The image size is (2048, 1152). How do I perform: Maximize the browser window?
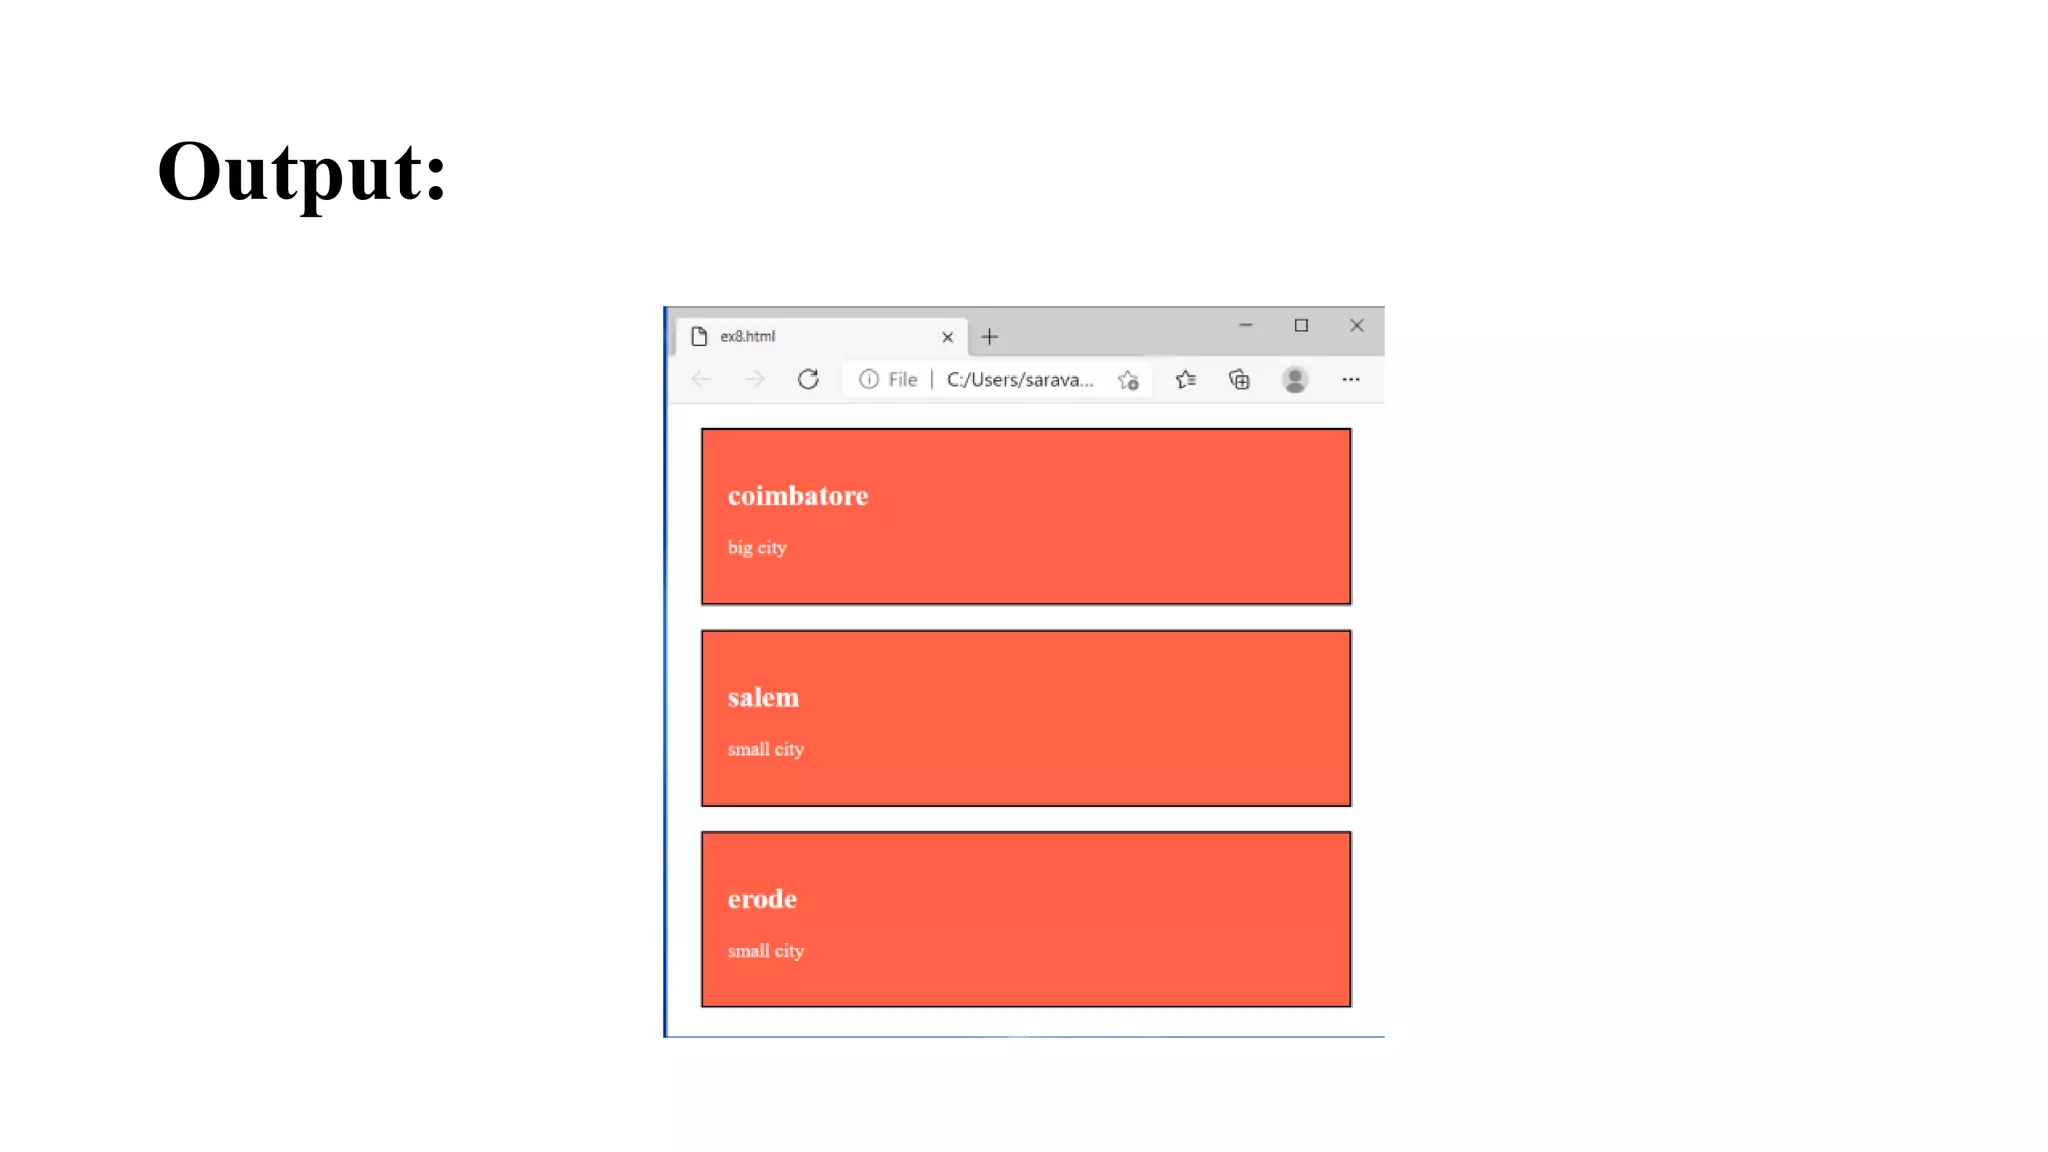pos(1301,325)
